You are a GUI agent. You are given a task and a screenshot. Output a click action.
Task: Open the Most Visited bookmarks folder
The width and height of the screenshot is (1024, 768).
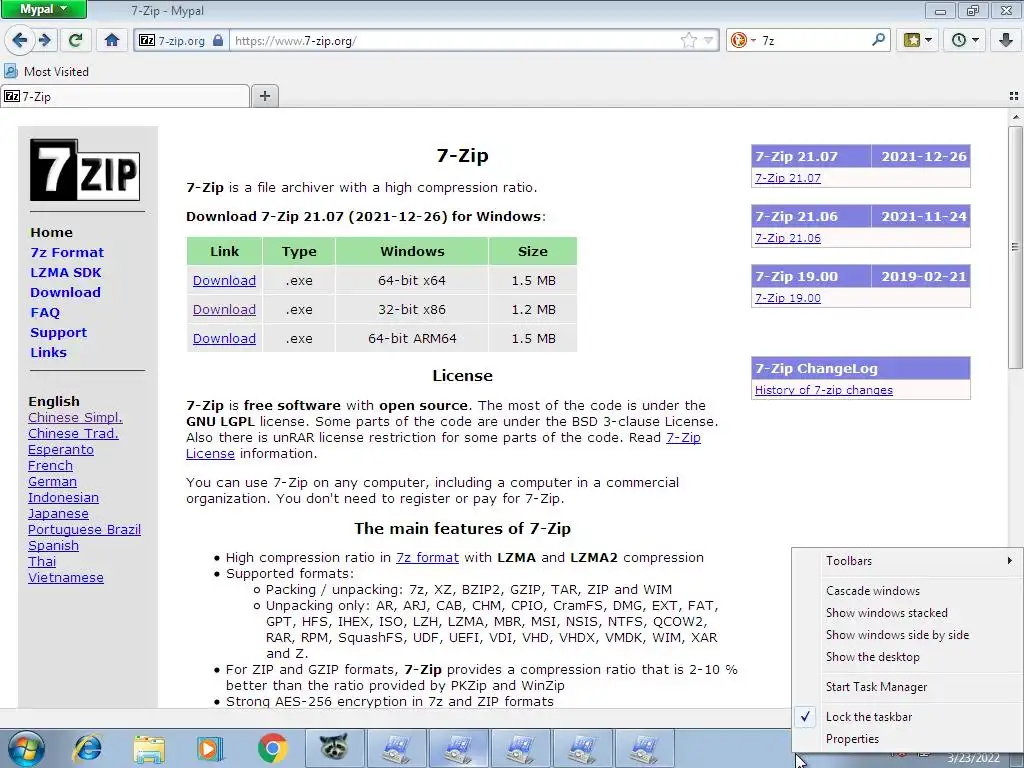click(x=46, y=71)
